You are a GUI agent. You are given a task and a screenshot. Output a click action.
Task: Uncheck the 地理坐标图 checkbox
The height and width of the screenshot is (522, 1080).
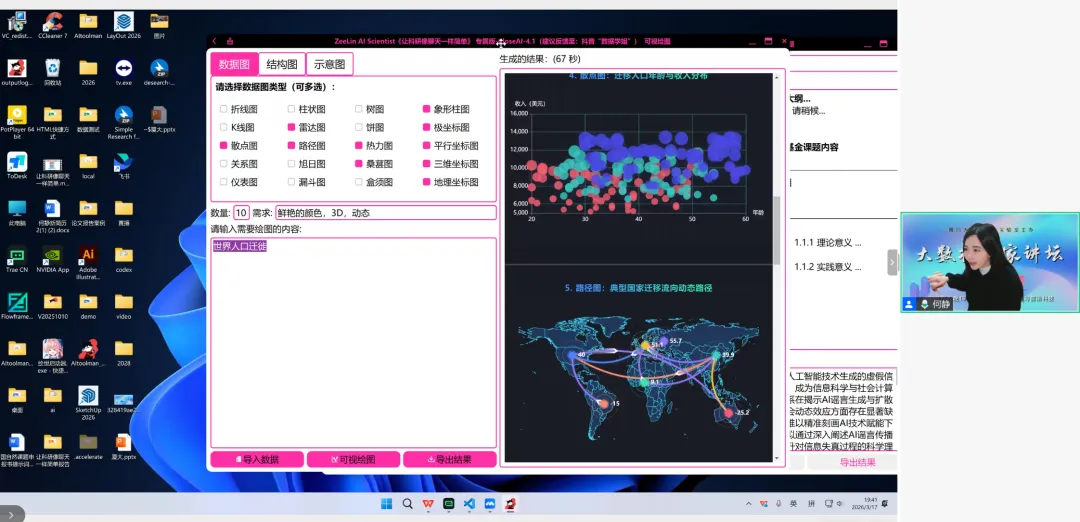[x=427, y=182]
